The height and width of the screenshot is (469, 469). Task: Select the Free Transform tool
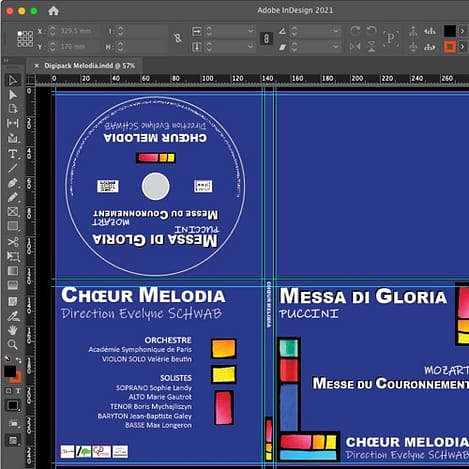[x=13, y=256]
